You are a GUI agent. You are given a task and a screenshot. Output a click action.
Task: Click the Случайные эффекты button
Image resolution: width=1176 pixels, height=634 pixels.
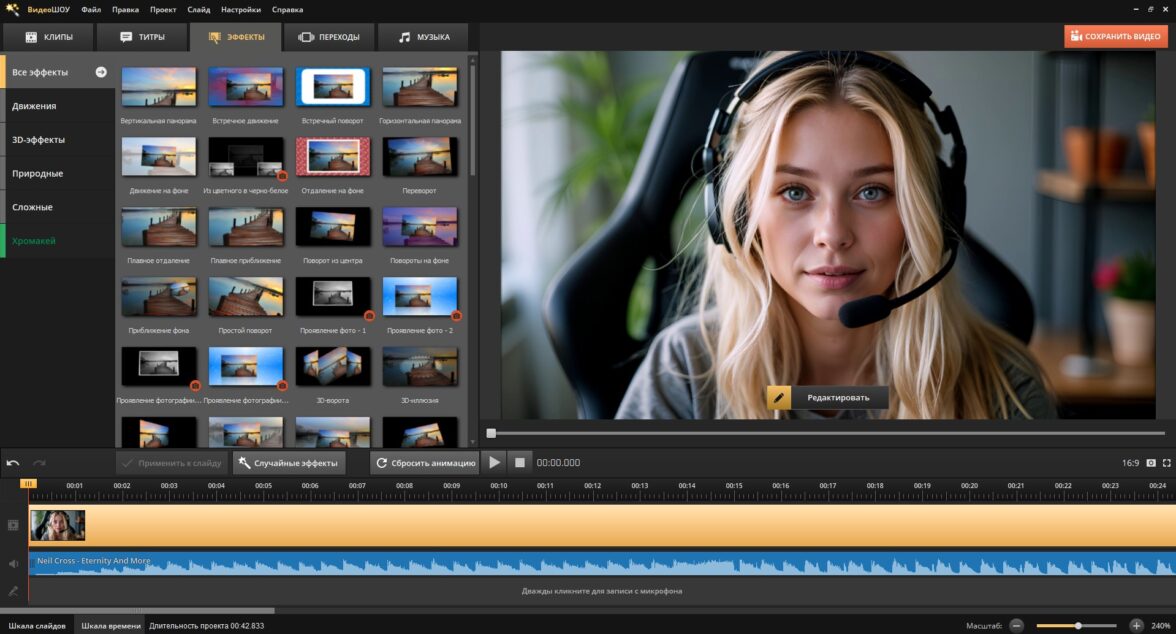[x=289, y=463]
